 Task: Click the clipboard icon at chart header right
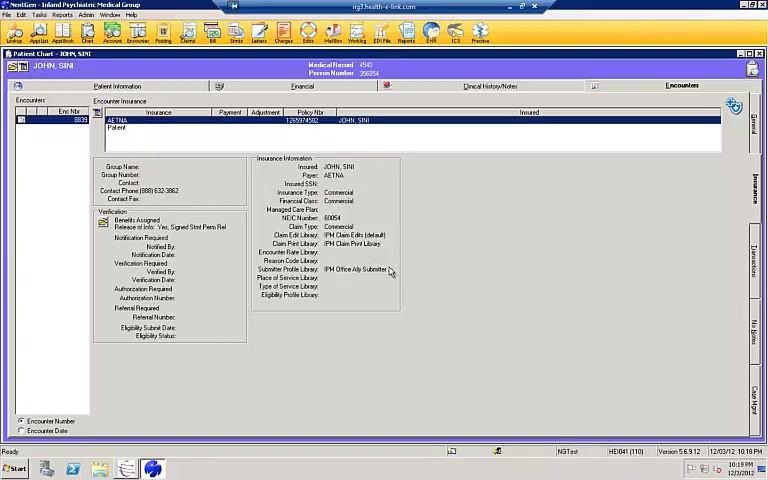point(752,69)
